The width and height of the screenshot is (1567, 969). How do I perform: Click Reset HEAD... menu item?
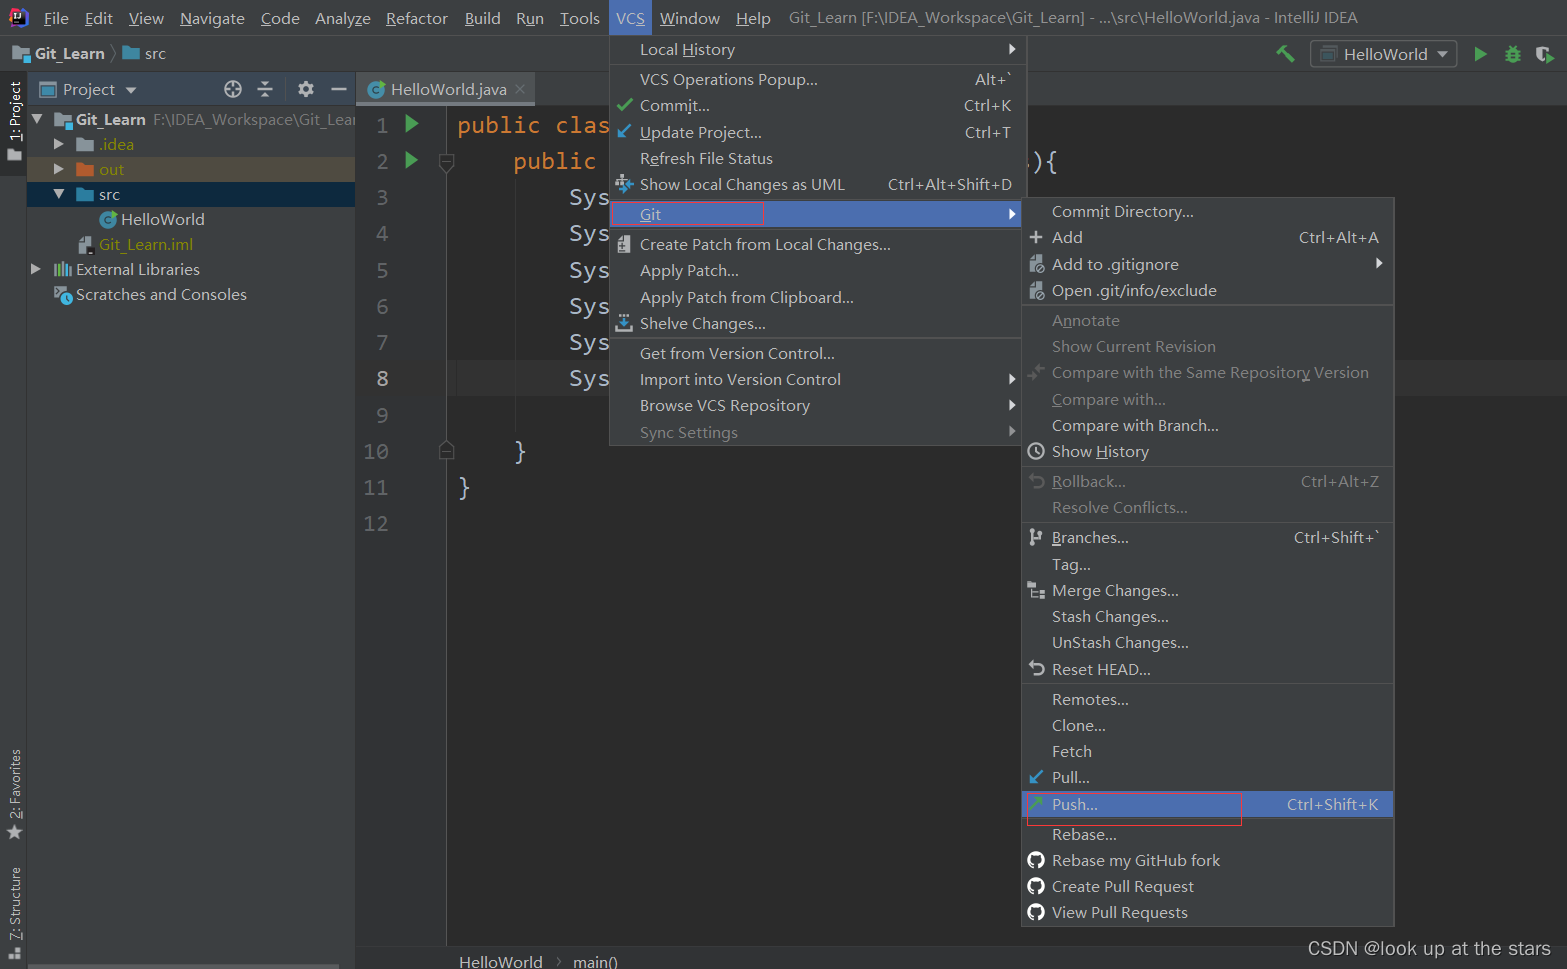1207,669
